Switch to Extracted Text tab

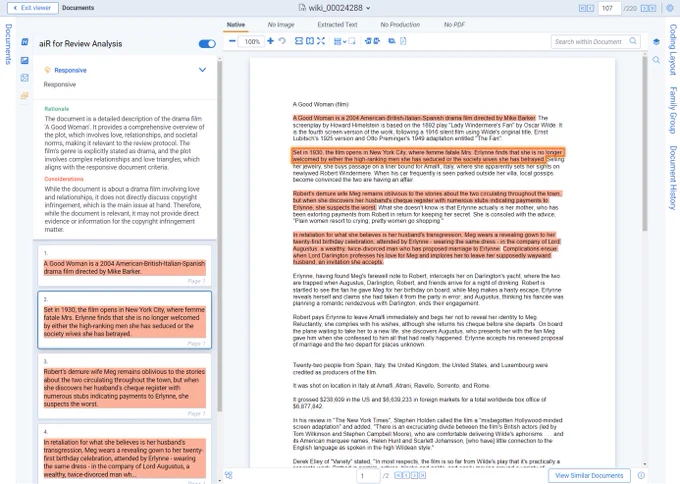[x=337, y=25]
